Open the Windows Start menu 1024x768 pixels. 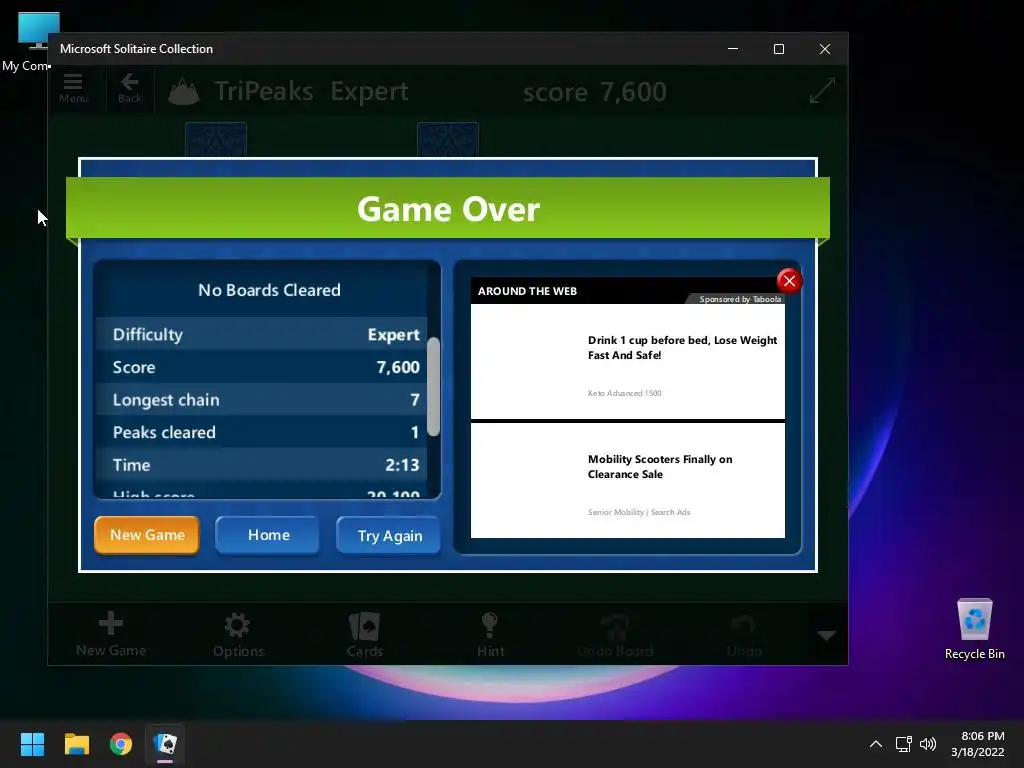[x=32, y=744]
